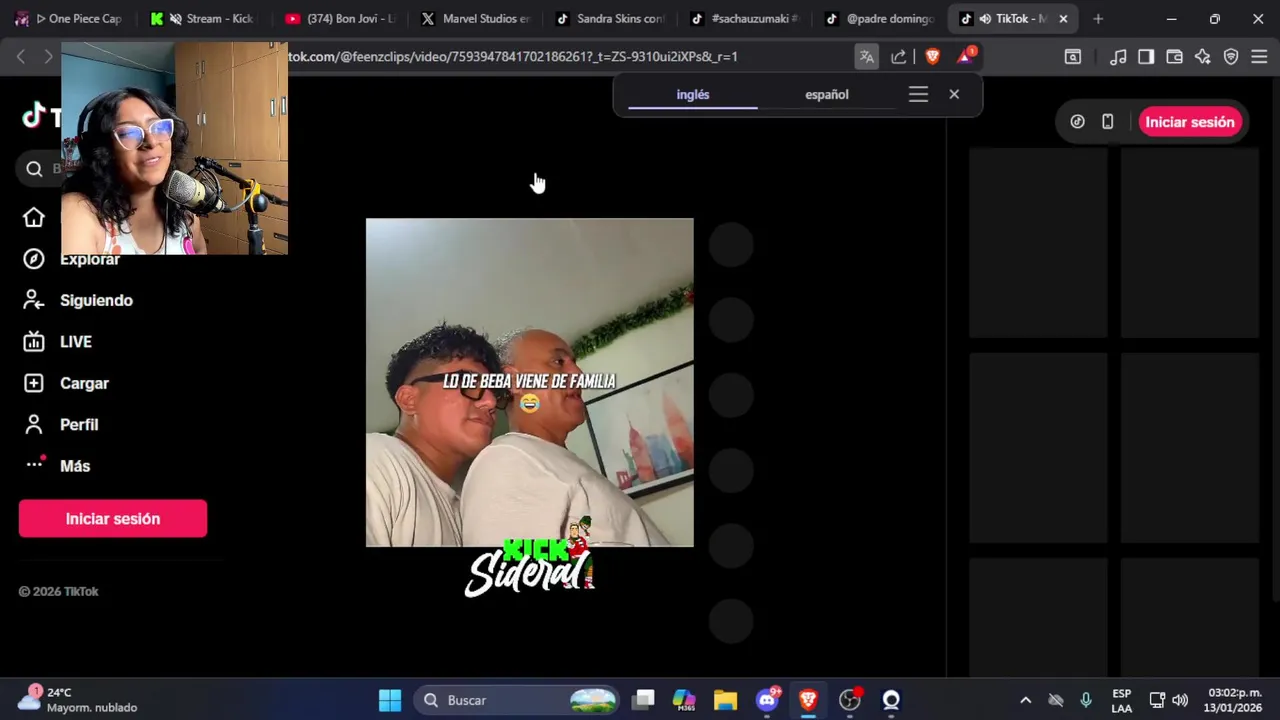Open the clock and date panel
The image size is (1280, 720).
[1234, 700]
